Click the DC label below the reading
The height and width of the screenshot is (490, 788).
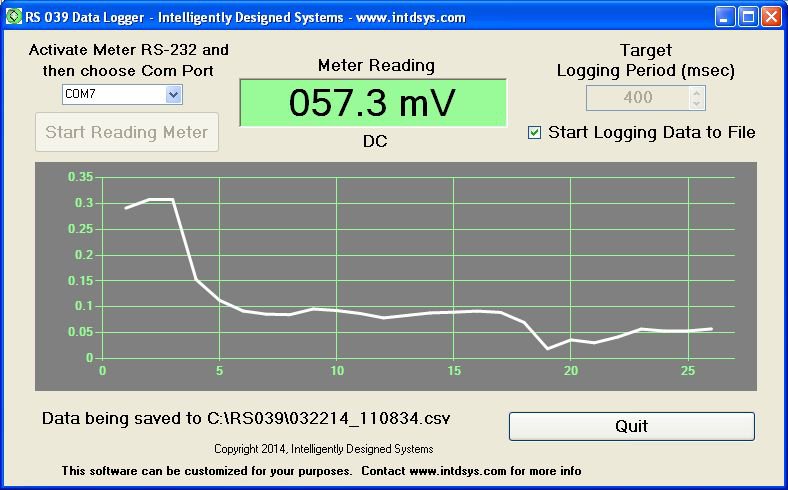click(x=375, y=141)
